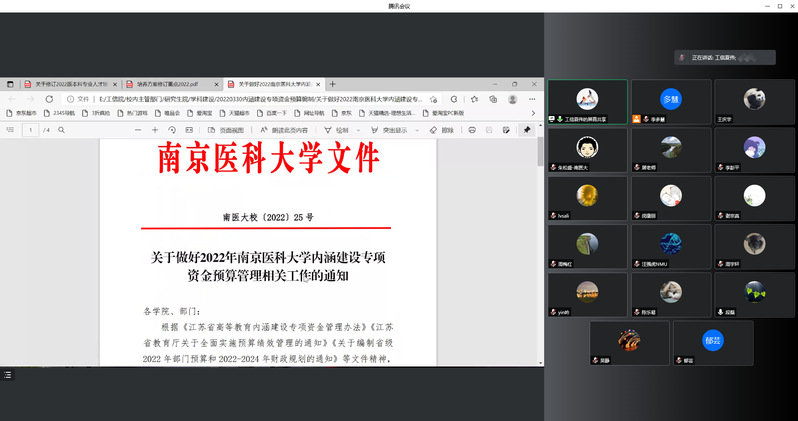Click the PDF page number field
The image size is (798, 421).
click(x=31, y=130)
